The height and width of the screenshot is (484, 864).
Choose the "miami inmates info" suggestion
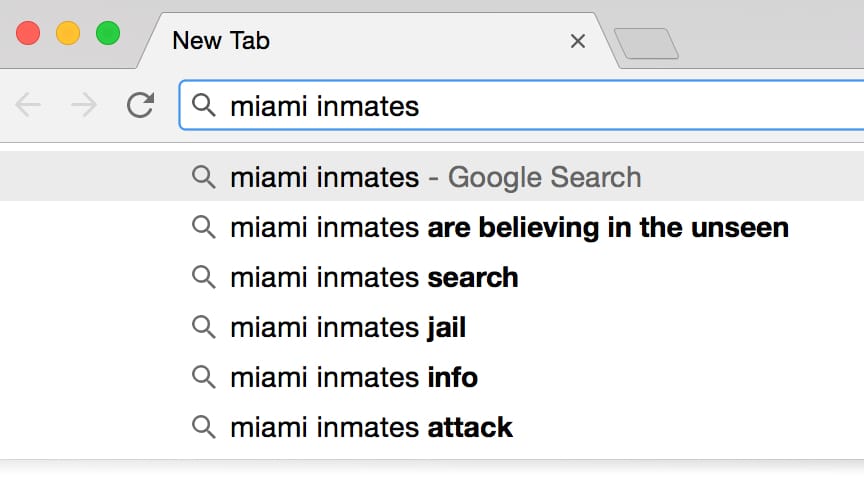click(354, 377)
